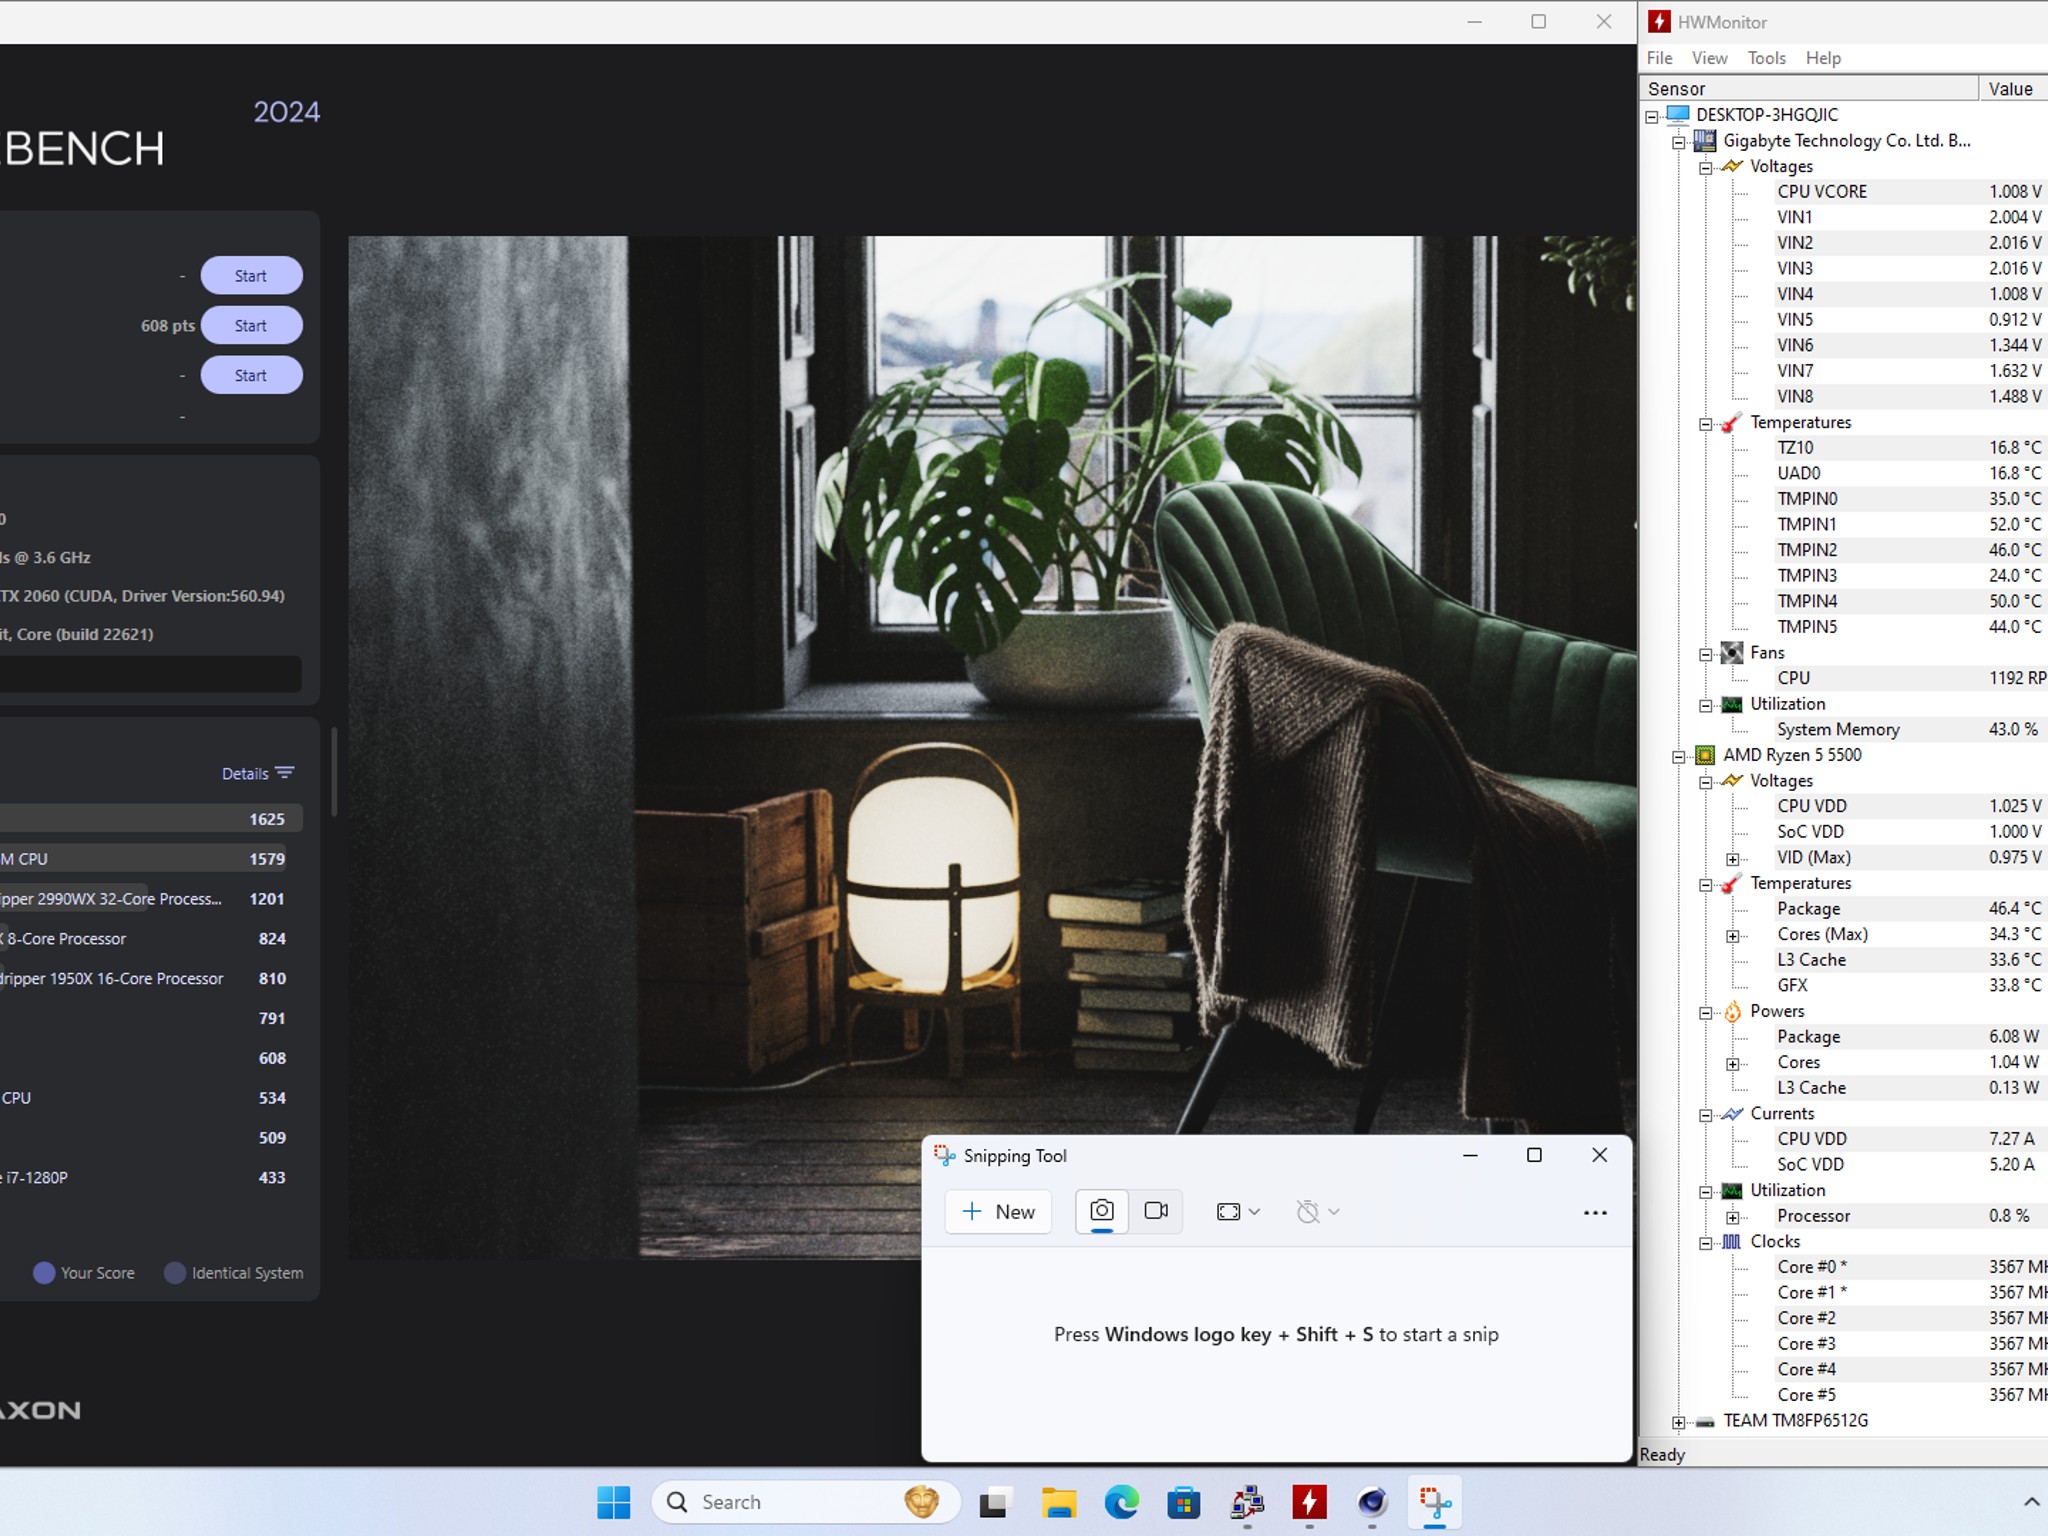
Task: Switch to video record mode in Snipping Tool
Action: pos(1156,1211)
